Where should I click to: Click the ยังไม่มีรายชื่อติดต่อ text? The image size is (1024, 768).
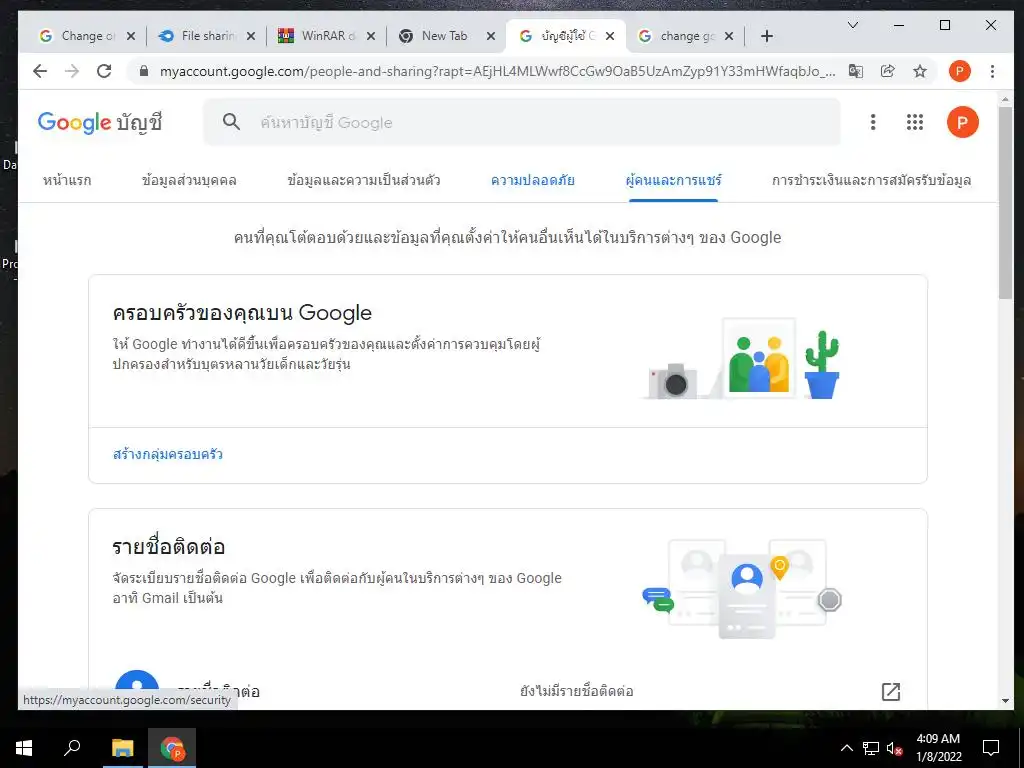pyautogui.click(x=577, y=691)
